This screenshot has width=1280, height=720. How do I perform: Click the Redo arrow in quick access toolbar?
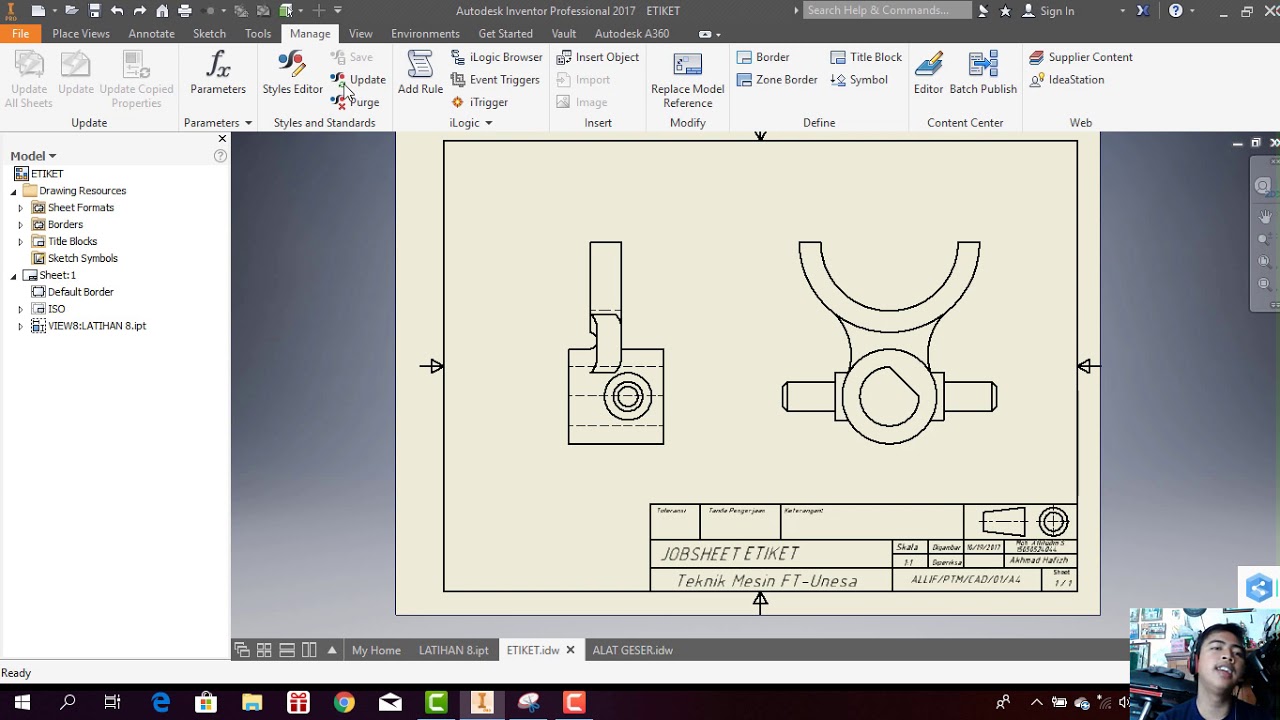[139, 11]
